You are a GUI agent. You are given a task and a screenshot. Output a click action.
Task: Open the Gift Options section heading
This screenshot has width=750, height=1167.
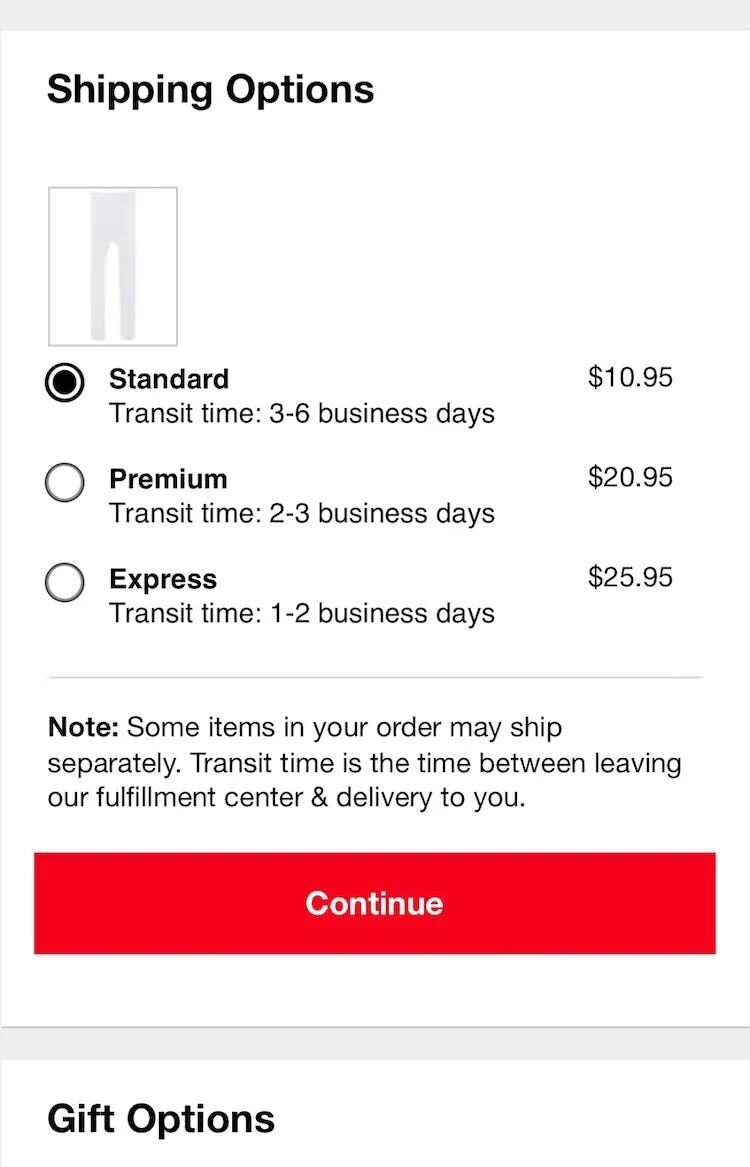[x=160, y=1118]
